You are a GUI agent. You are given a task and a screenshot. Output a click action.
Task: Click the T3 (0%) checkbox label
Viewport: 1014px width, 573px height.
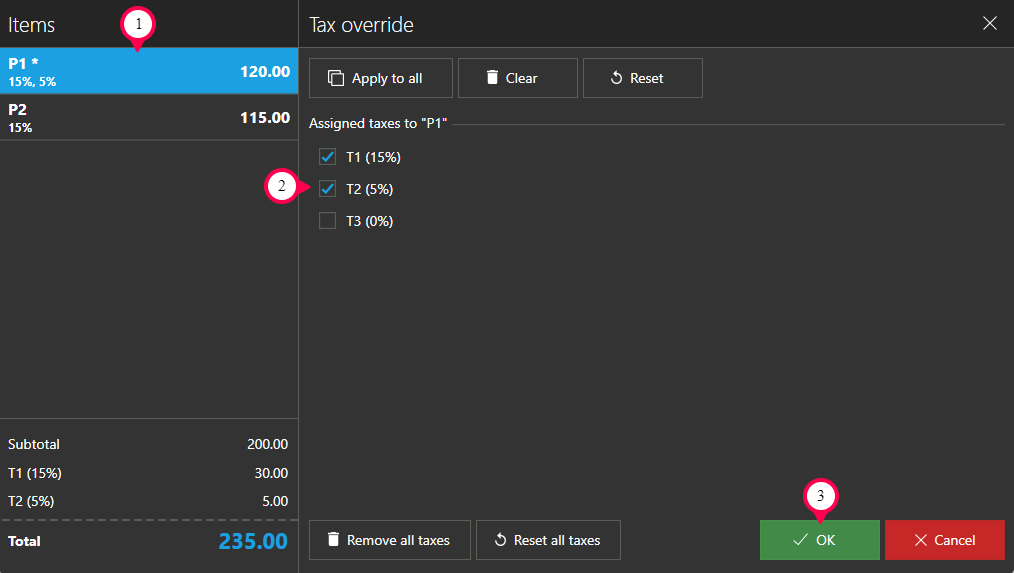(369, 221)
